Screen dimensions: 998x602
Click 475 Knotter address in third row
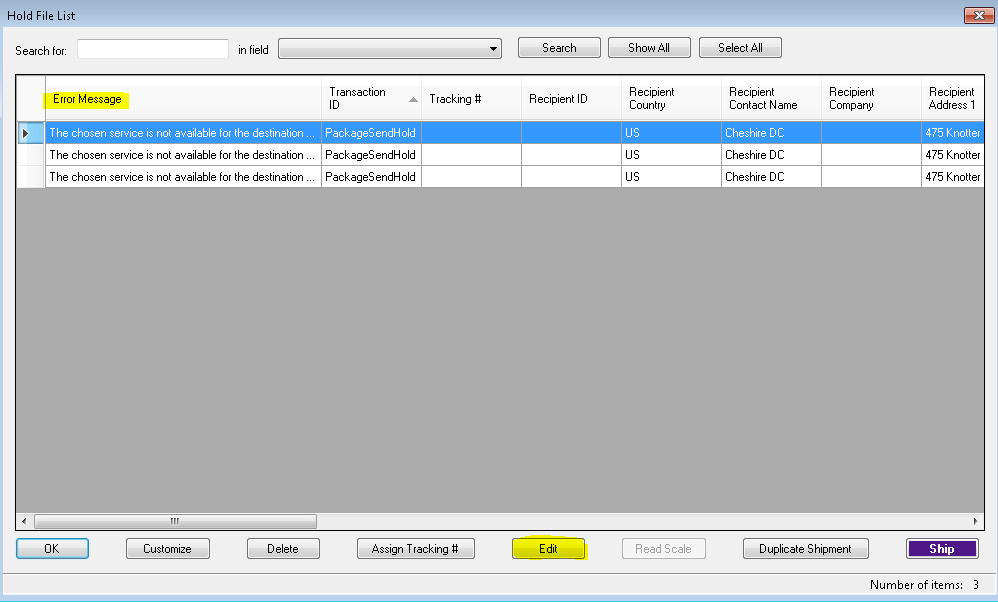point(952,177)
